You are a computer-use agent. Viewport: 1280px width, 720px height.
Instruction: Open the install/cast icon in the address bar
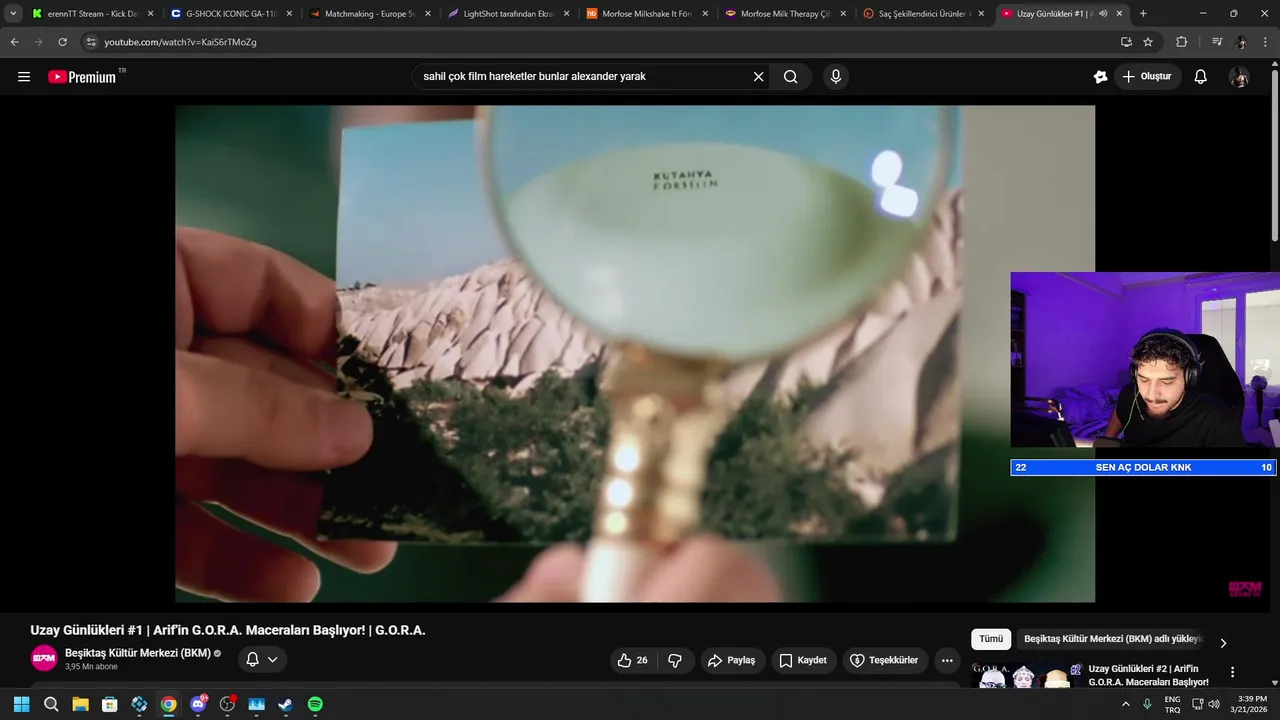[x=1126, y=42]
